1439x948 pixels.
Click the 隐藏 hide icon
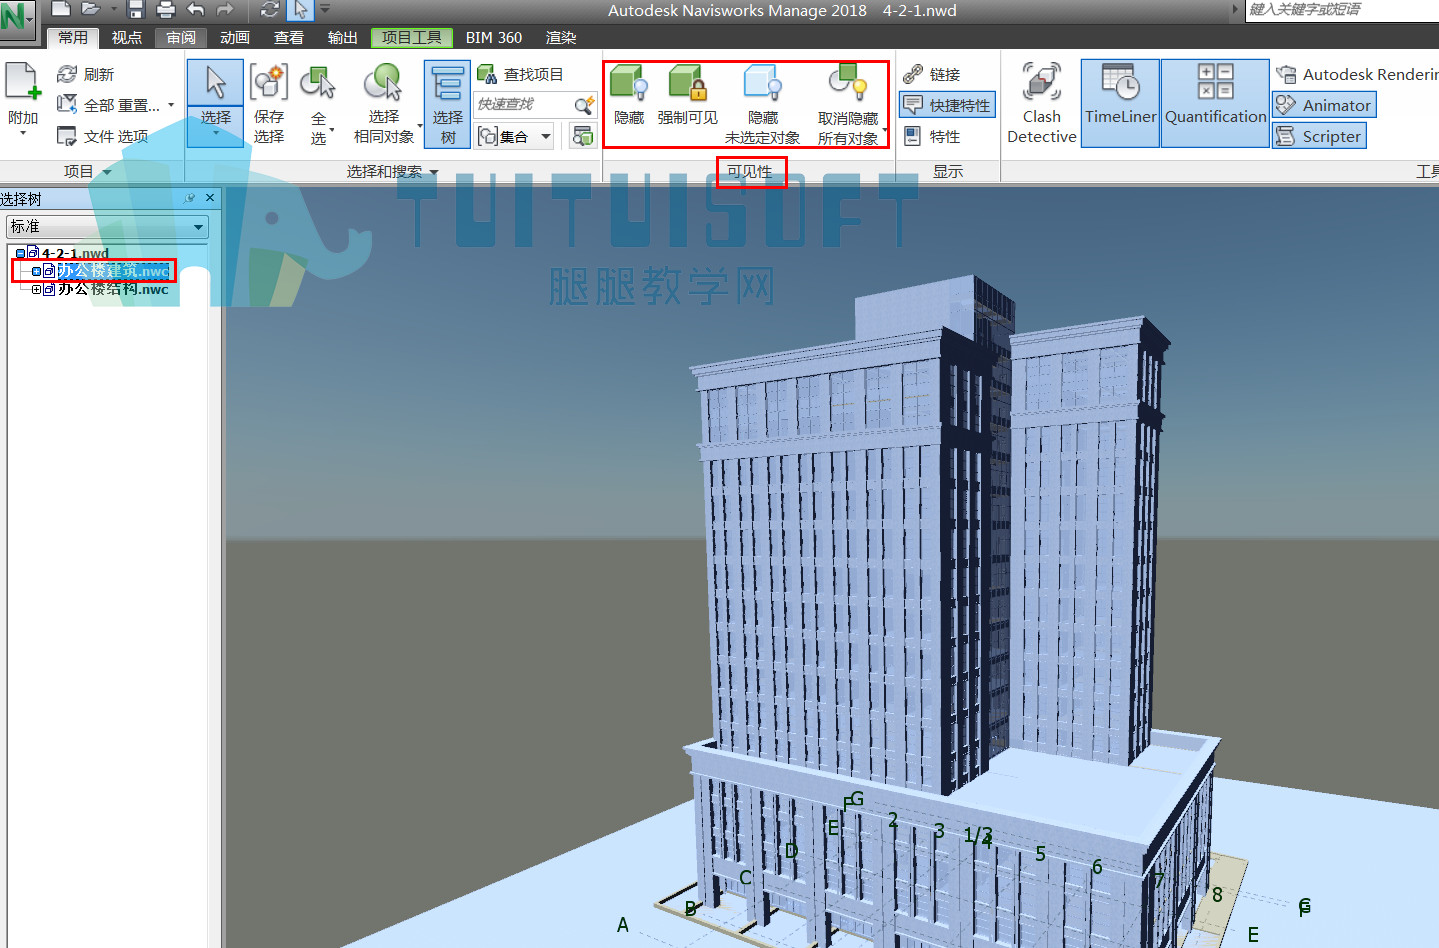coord(629,83)
